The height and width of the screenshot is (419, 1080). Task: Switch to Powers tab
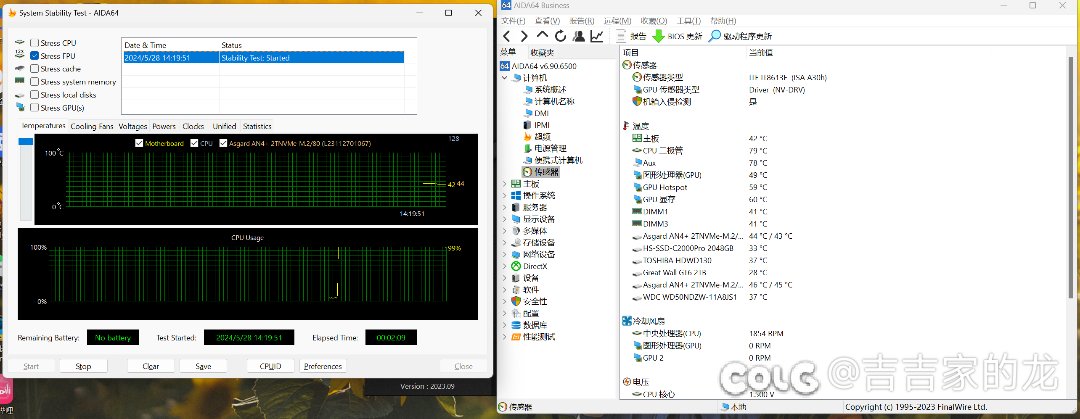(165, 126)
